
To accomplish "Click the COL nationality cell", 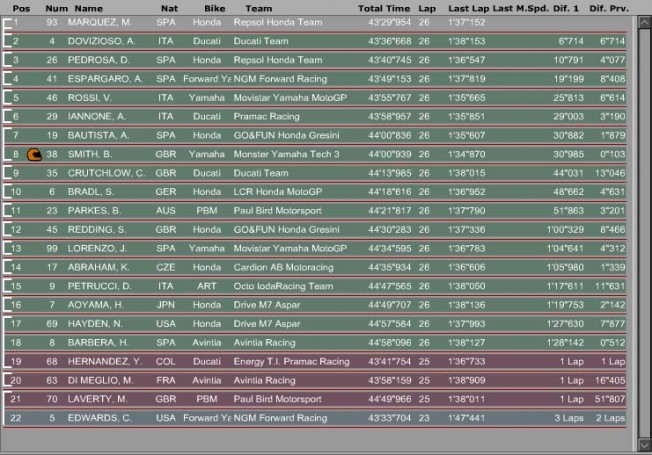I will click(x=165, y=361).
